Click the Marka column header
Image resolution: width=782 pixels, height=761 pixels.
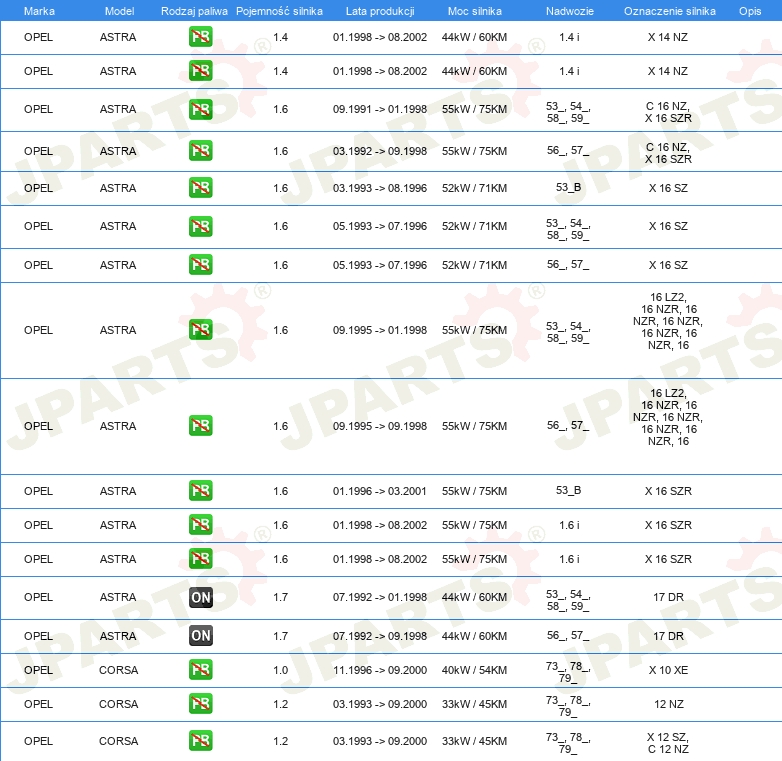coord(39,11)
